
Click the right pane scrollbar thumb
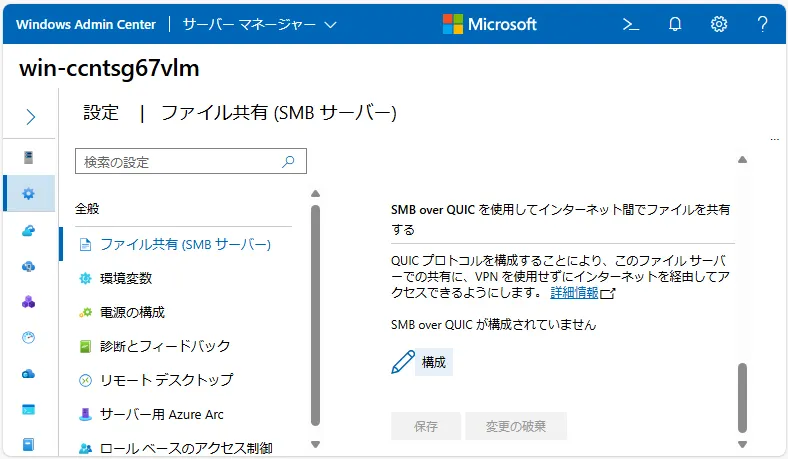point(742,398)
